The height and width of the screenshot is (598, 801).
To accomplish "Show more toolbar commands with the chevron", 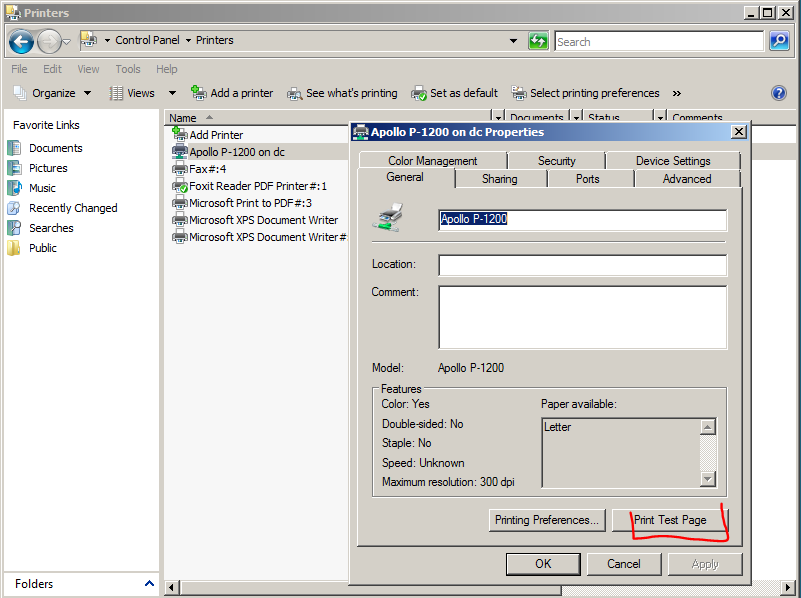I will point(676,93).
